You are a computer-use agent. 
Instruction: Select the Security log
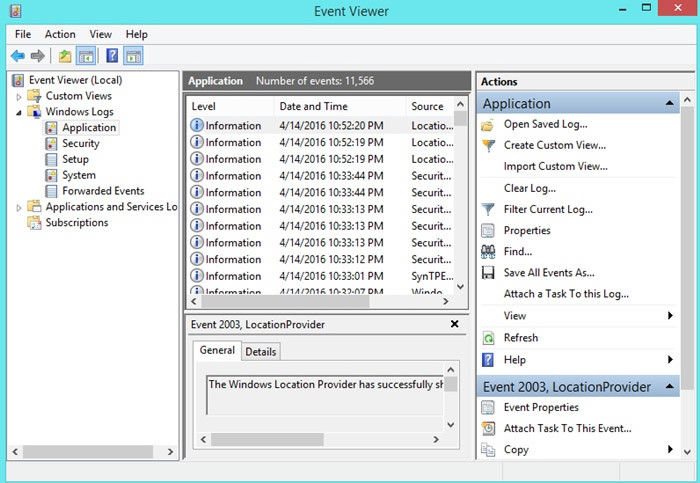pos(80,144)
